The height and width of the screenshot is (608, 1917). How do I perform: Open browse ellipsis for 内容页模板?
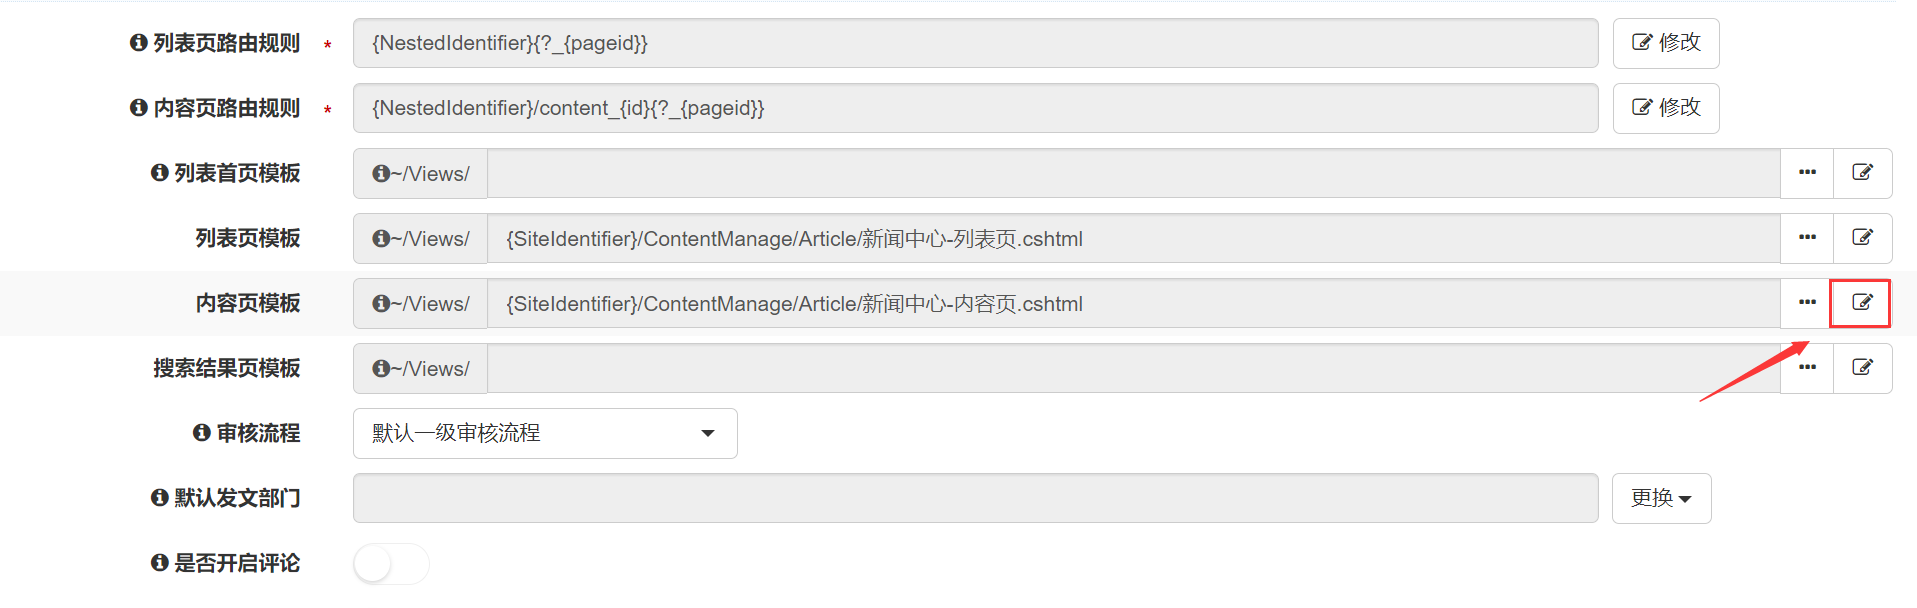pos(1806,303)
